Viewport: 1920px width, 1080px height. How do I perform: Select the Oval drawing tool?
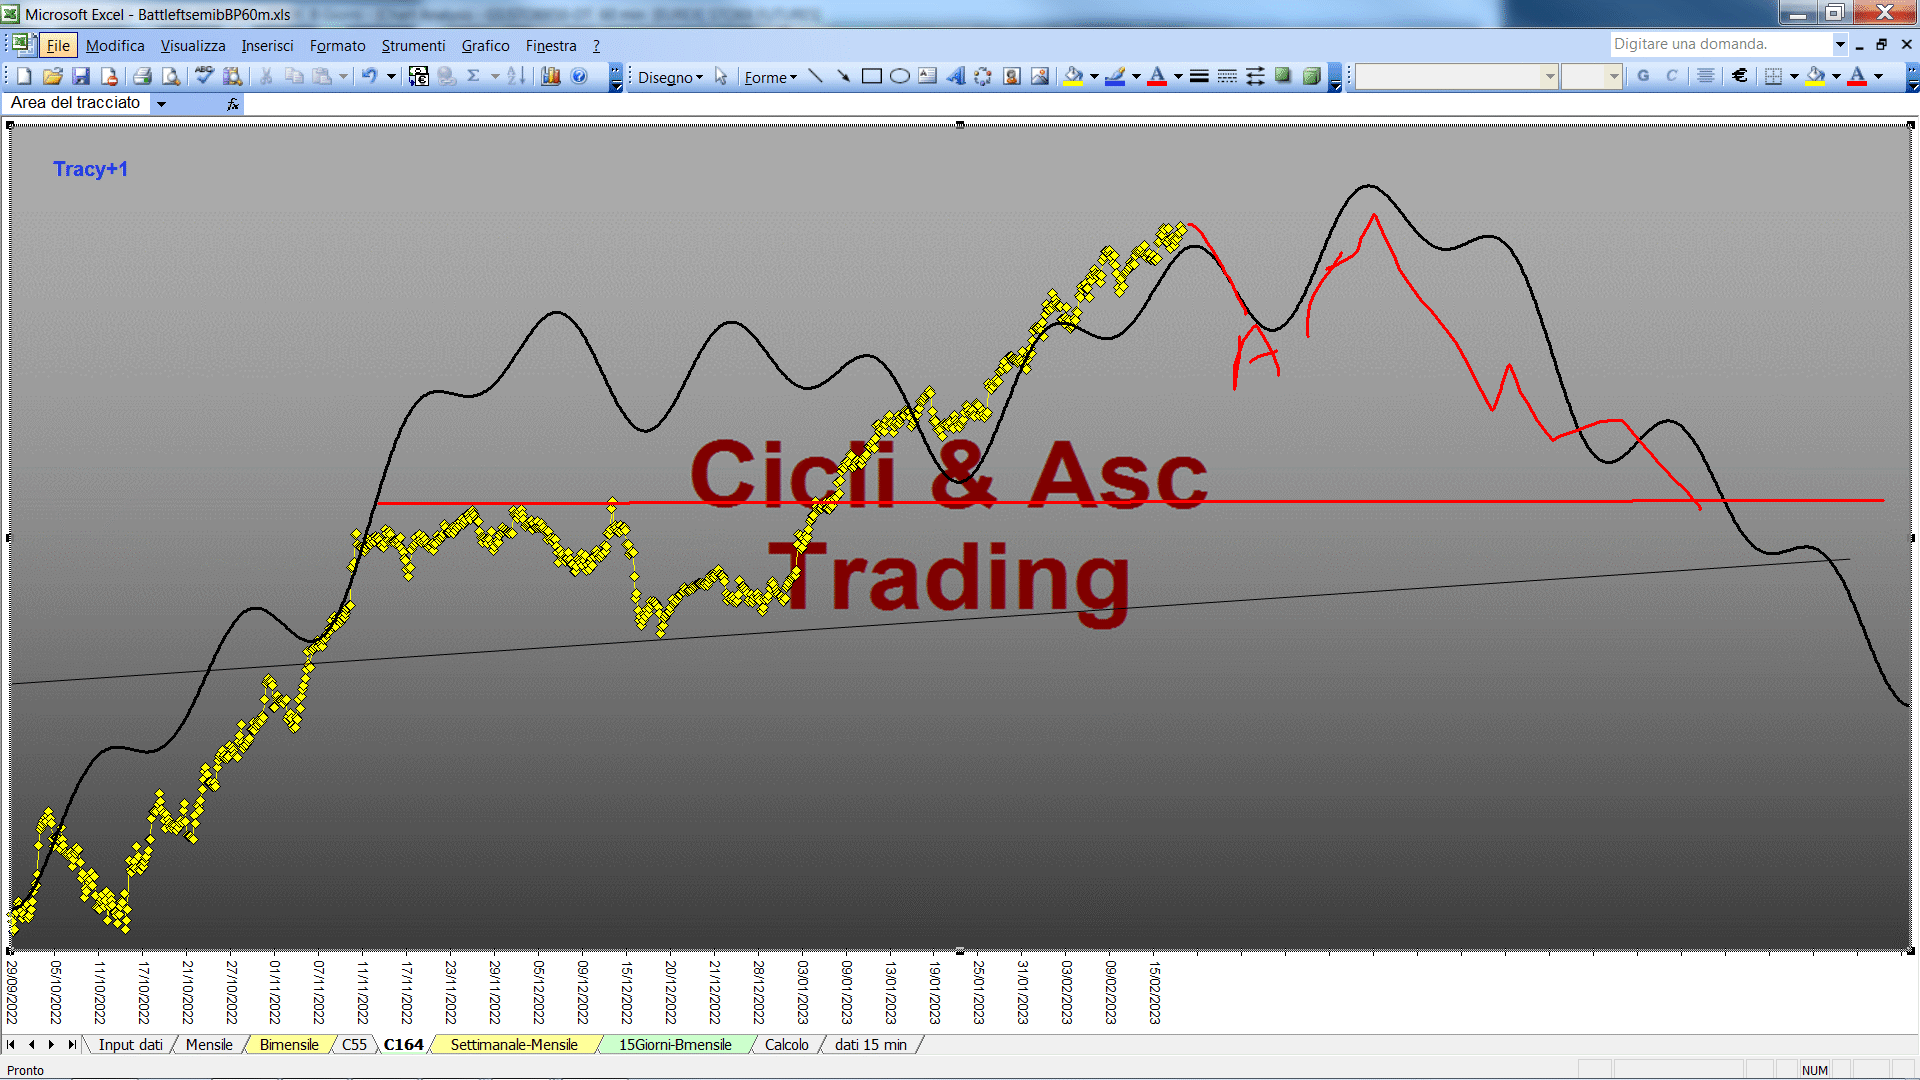coord(900,76)
